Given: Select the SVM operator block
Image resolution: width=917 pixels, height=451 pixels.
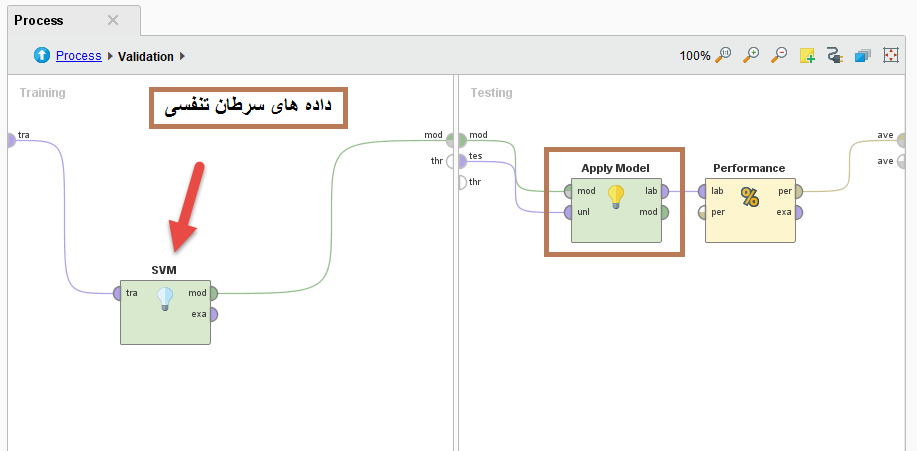Looking at the screenshot, I should (165, 320).
